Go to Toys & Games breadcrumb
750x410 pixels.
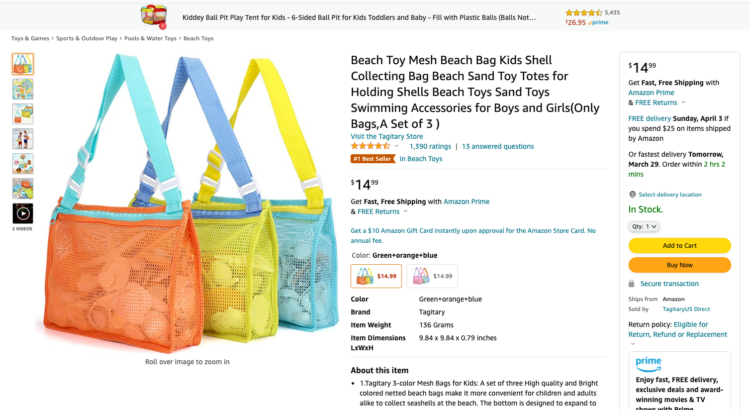point(30,38)
